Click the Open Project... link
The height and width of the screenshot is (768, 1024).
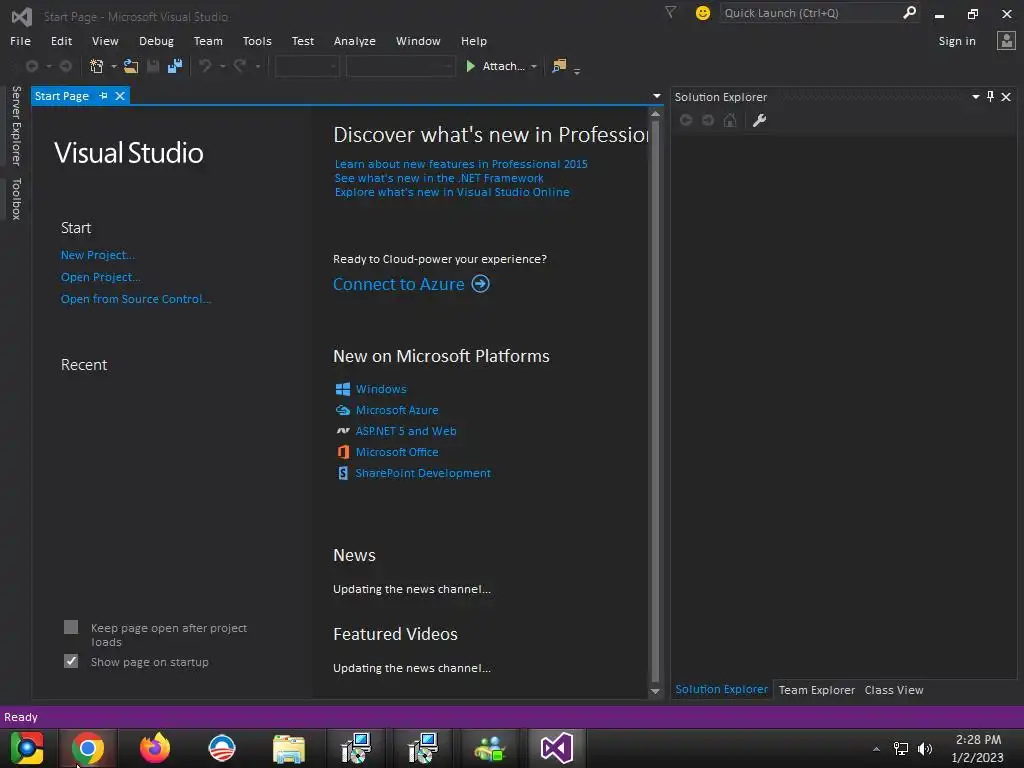point(101,277)
